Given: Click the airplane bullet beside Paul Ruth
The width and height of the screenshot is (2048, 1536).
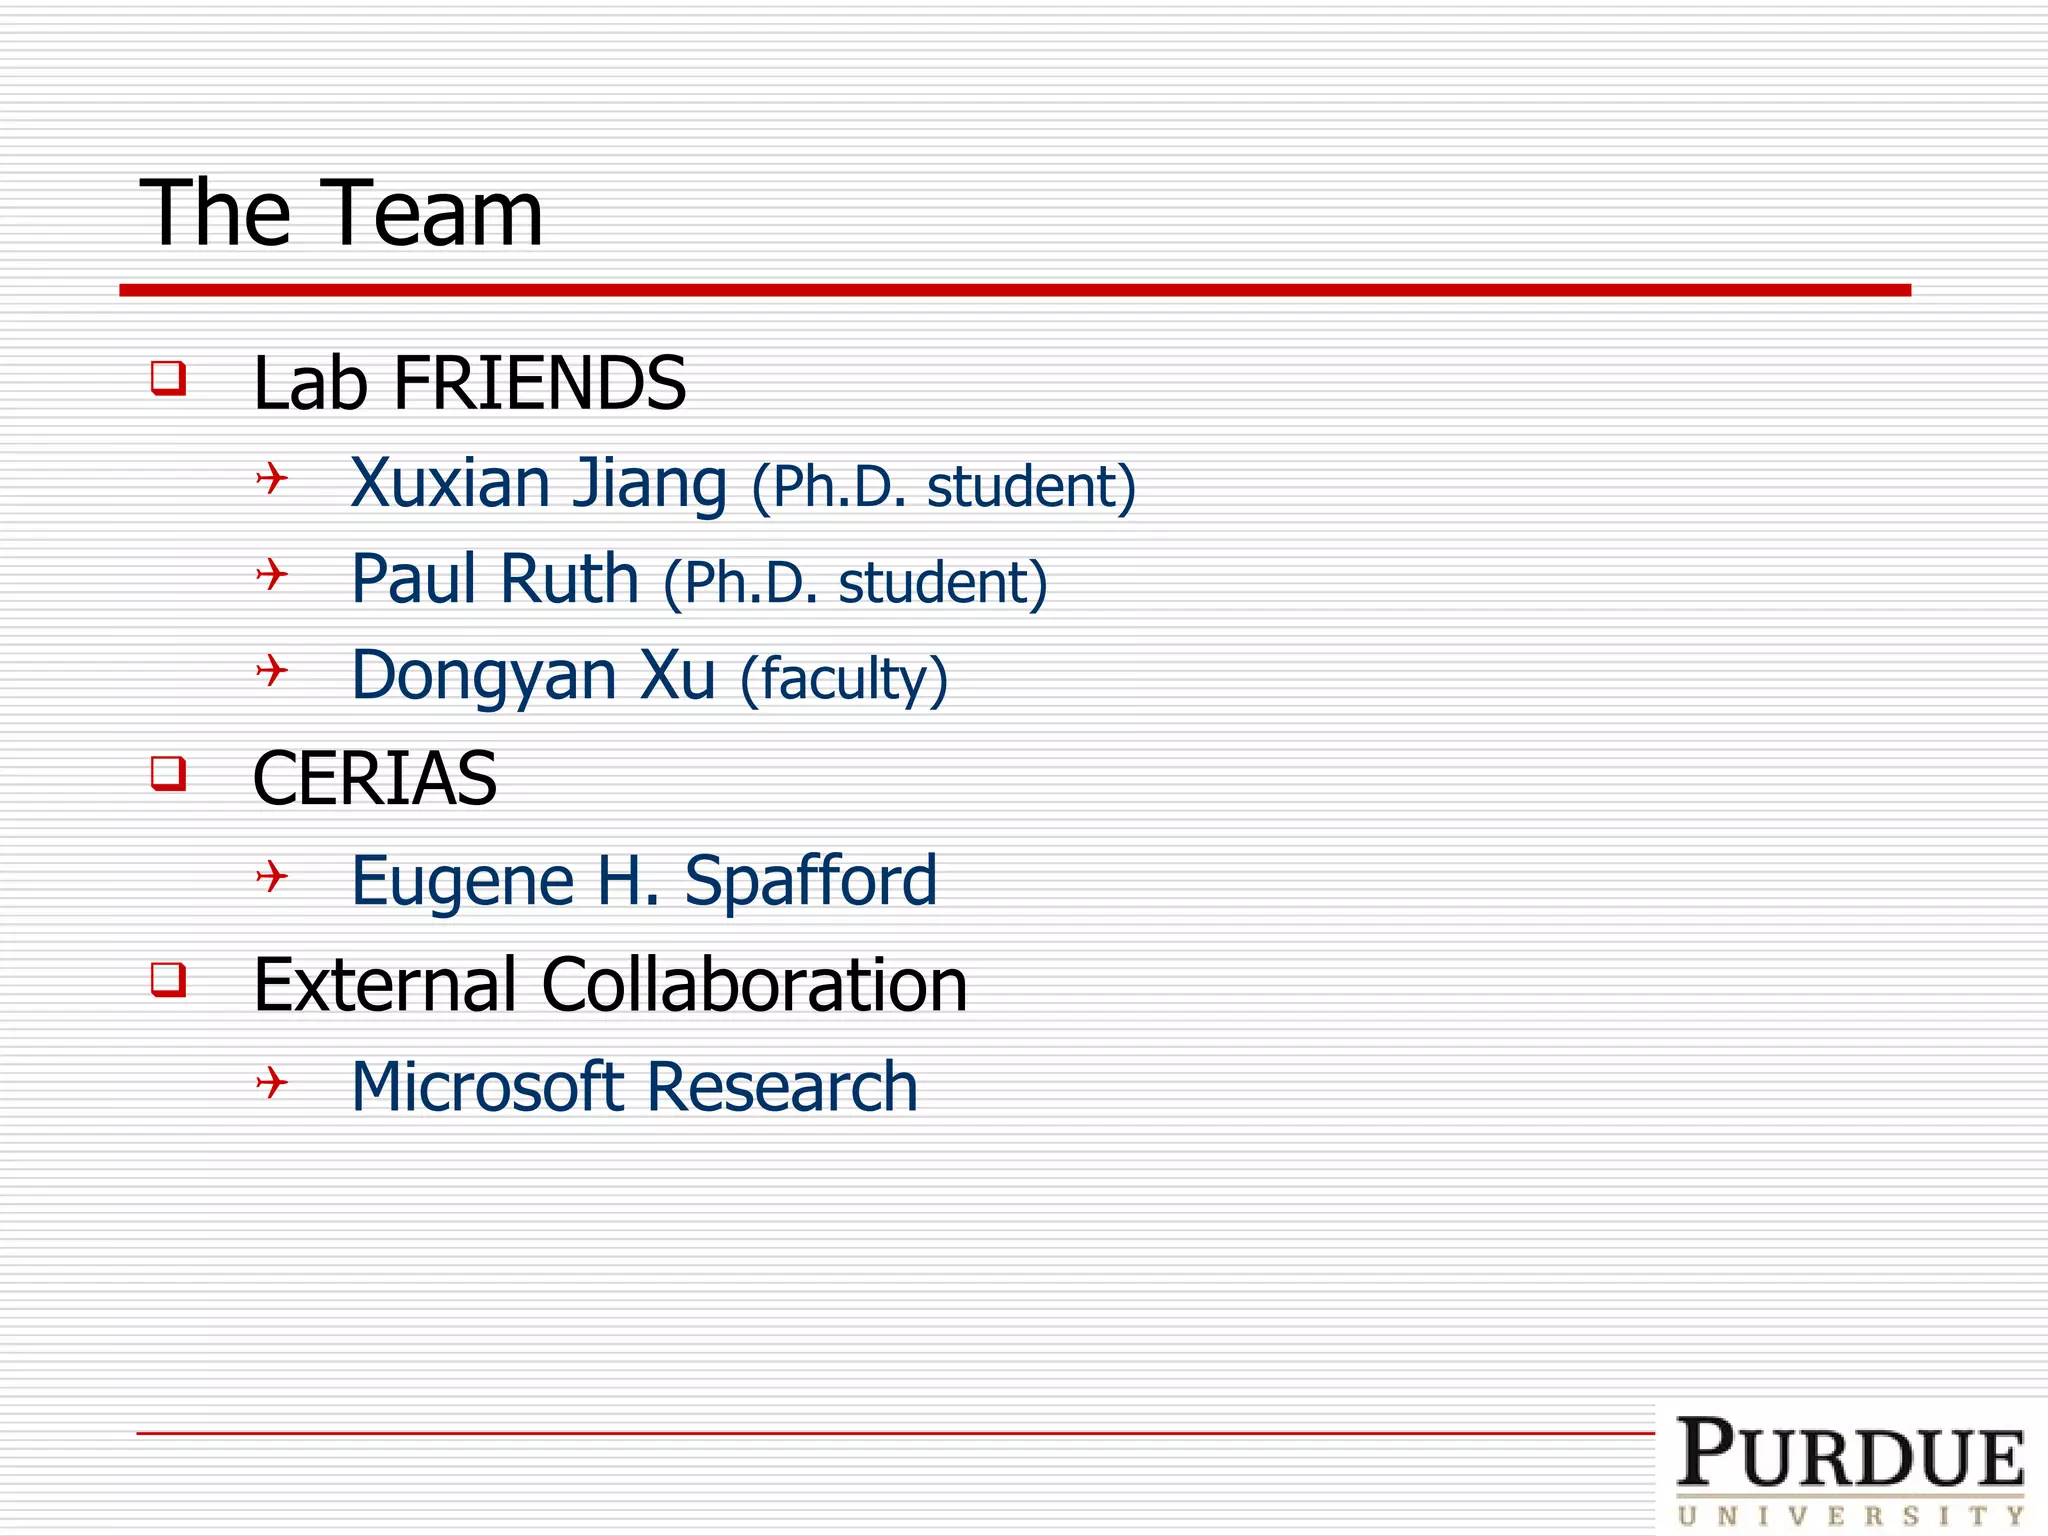Looking at the screenshot, I should [x=271, y=574].
